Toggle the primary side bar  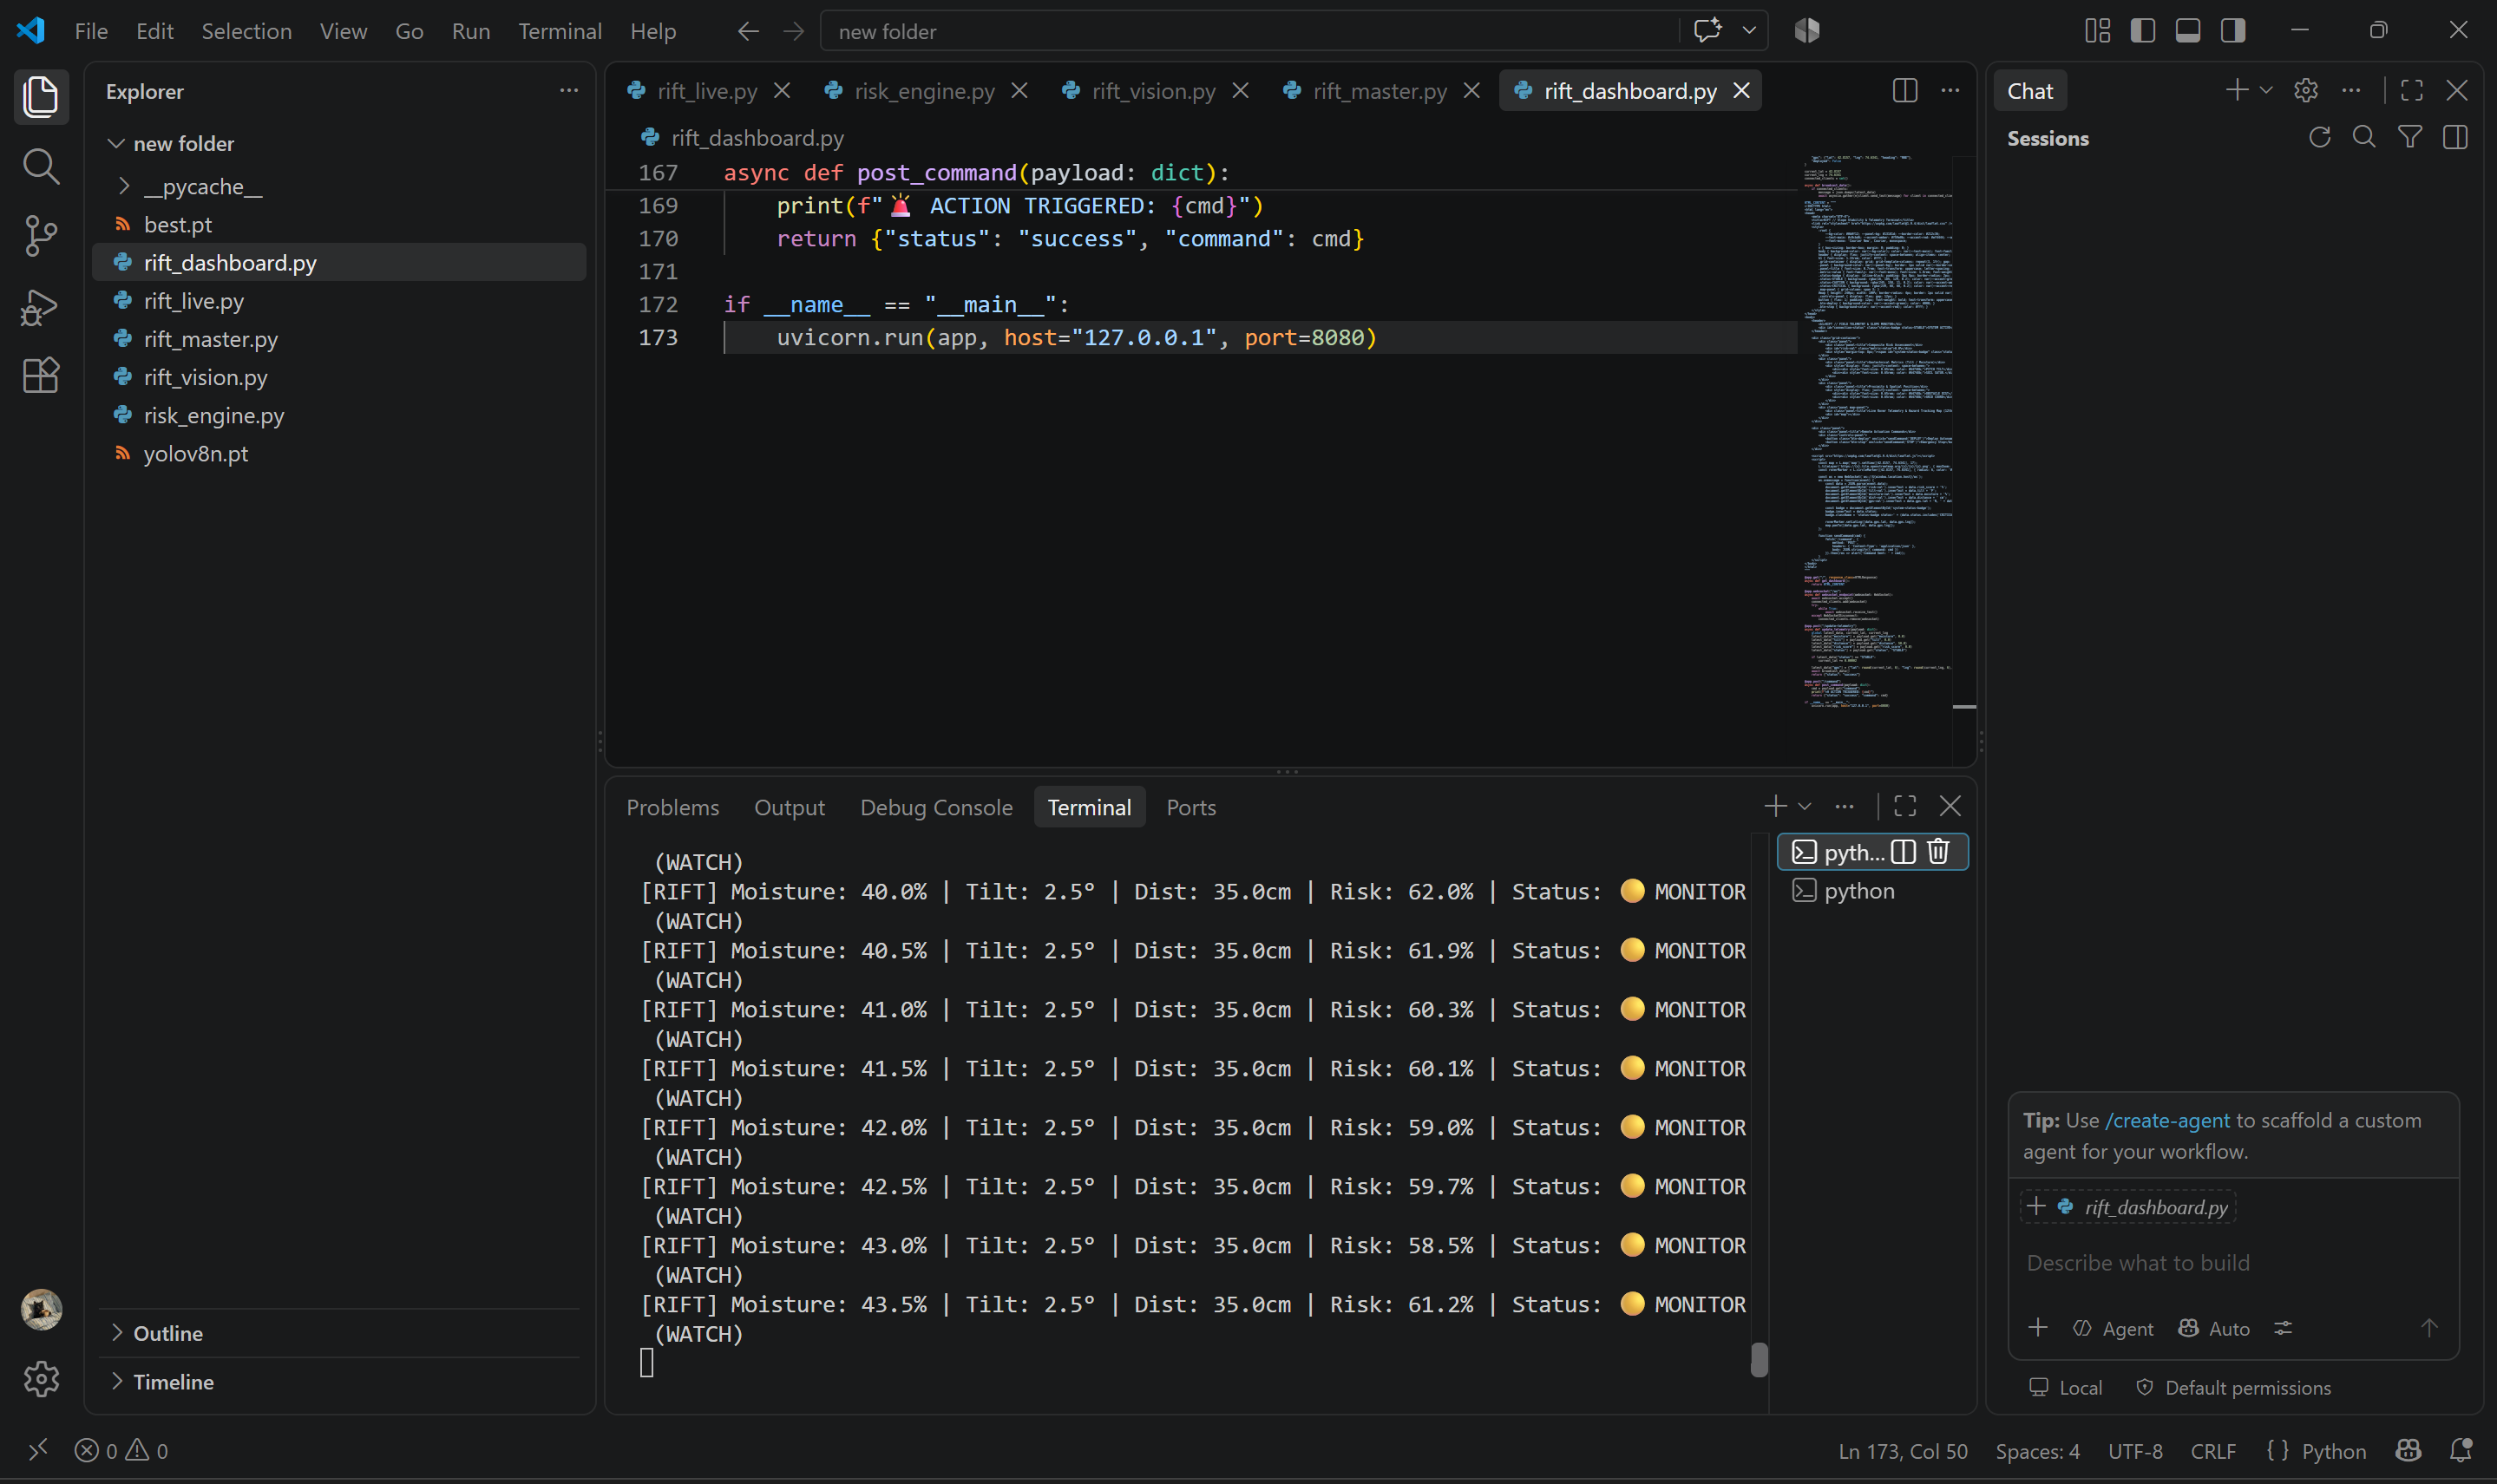[x=2142, y=31]
